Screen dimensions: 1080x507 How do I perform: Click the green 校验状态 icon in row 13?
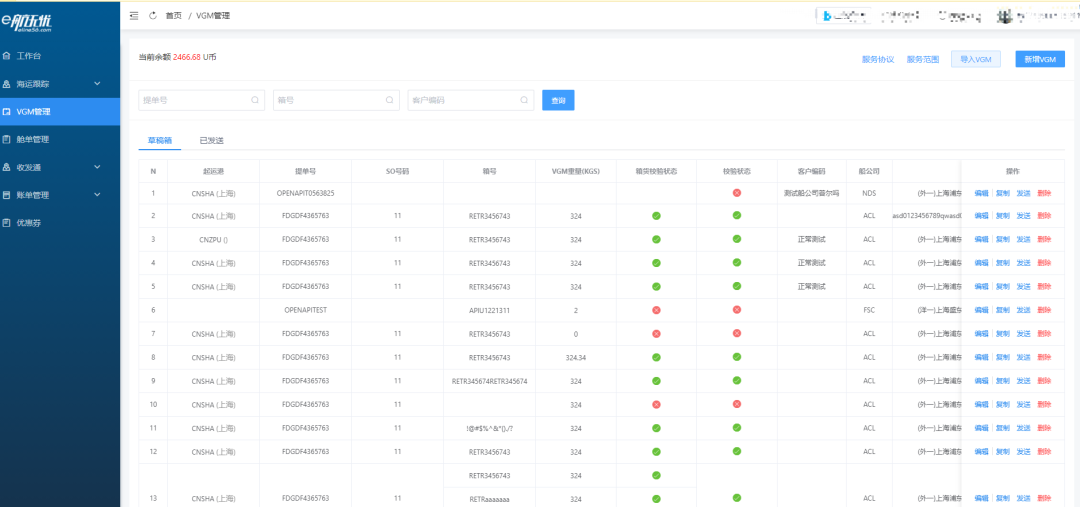[x=737, y=497]
